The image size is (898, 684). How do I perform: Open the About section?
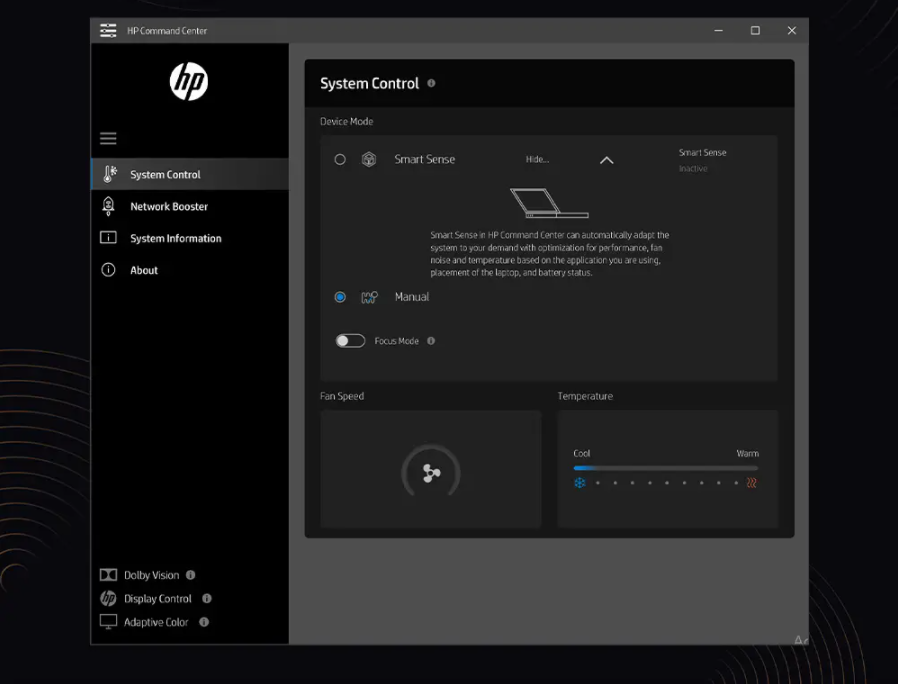click(144, 270)
